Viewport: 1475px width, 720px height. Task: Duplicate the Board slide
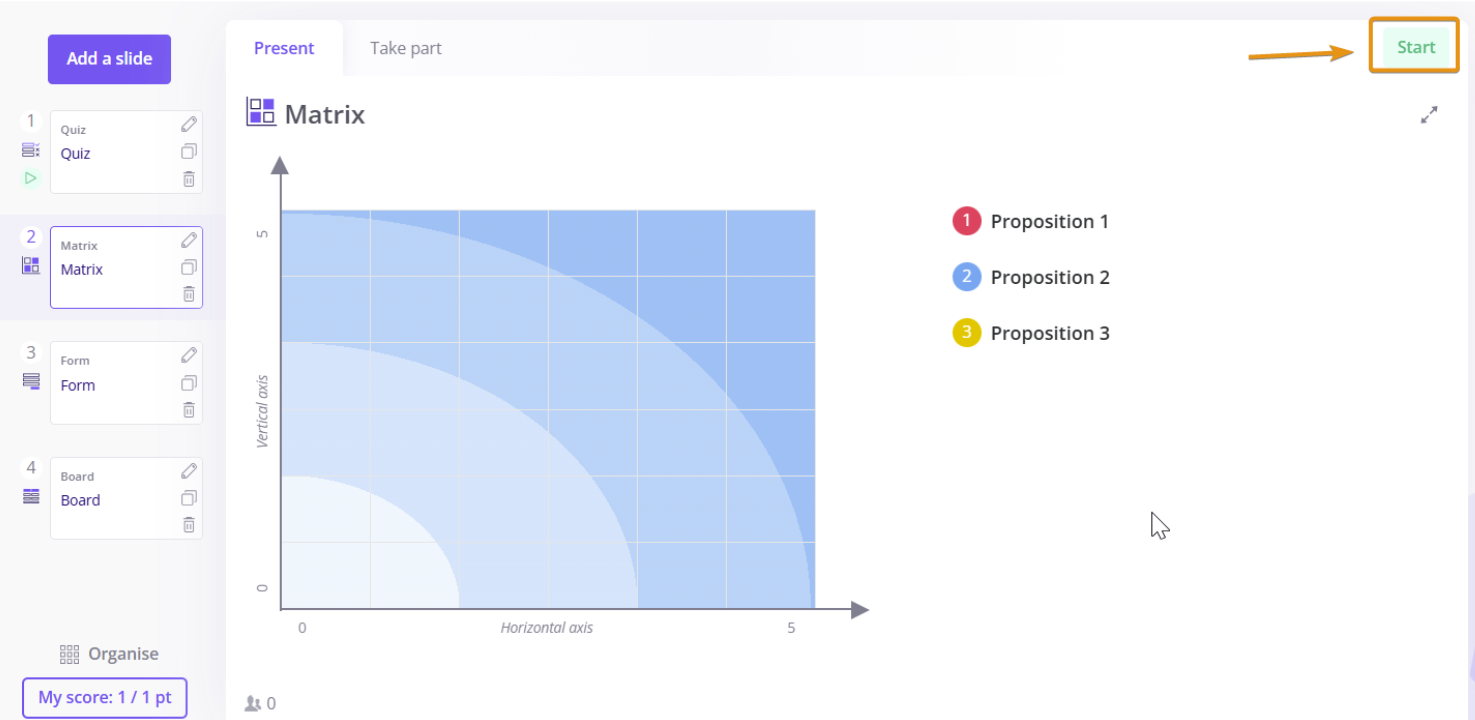[189, 498]
